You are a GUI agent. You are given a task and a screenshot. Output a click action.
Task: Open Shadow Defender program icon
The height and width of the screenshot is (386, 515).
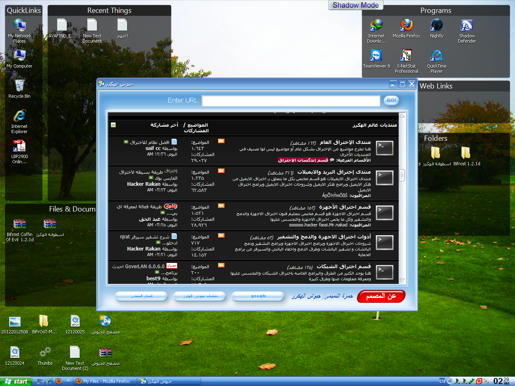[x=467, y=31]
